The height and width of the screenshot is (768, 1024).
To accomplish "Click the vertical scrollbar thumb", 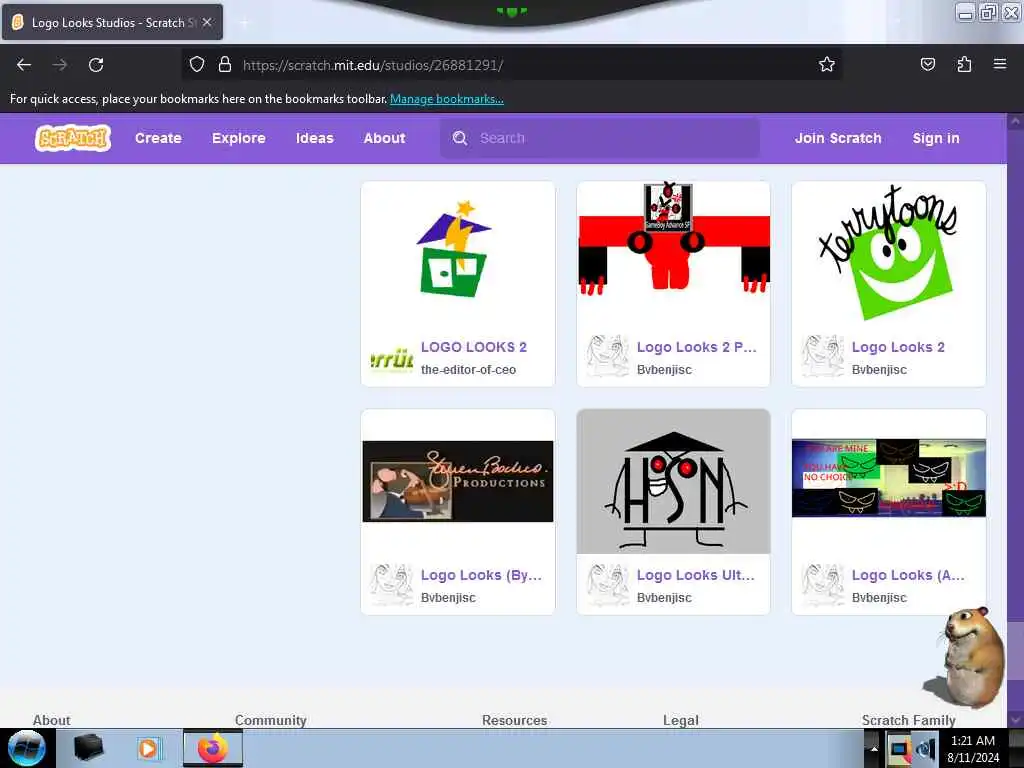I will (1015, 650).
